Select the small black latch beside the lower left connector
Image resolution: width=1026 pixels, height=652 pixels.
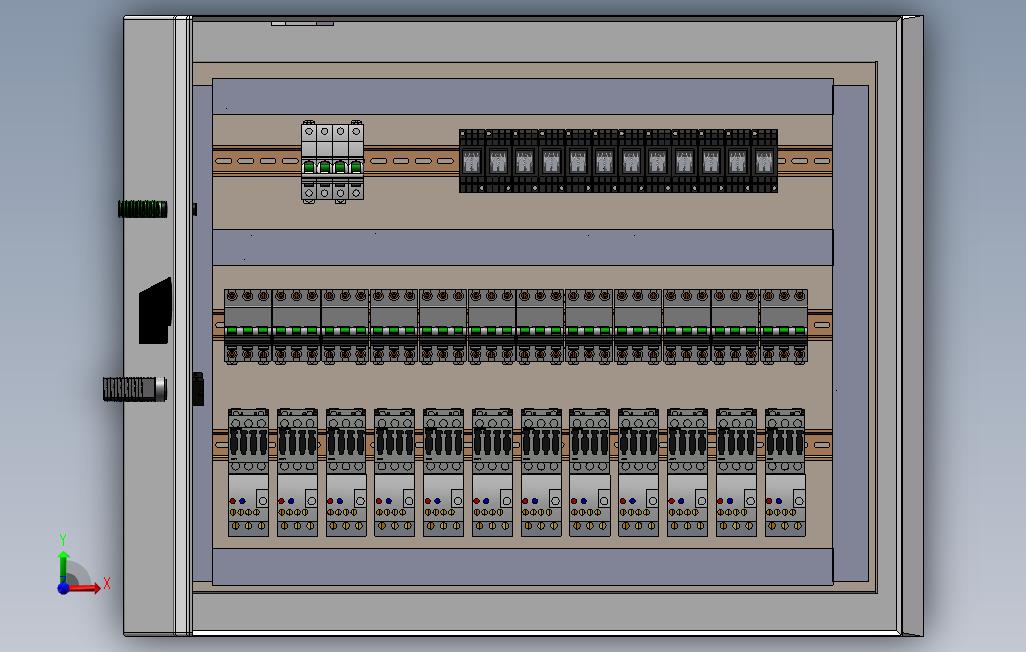198,389
